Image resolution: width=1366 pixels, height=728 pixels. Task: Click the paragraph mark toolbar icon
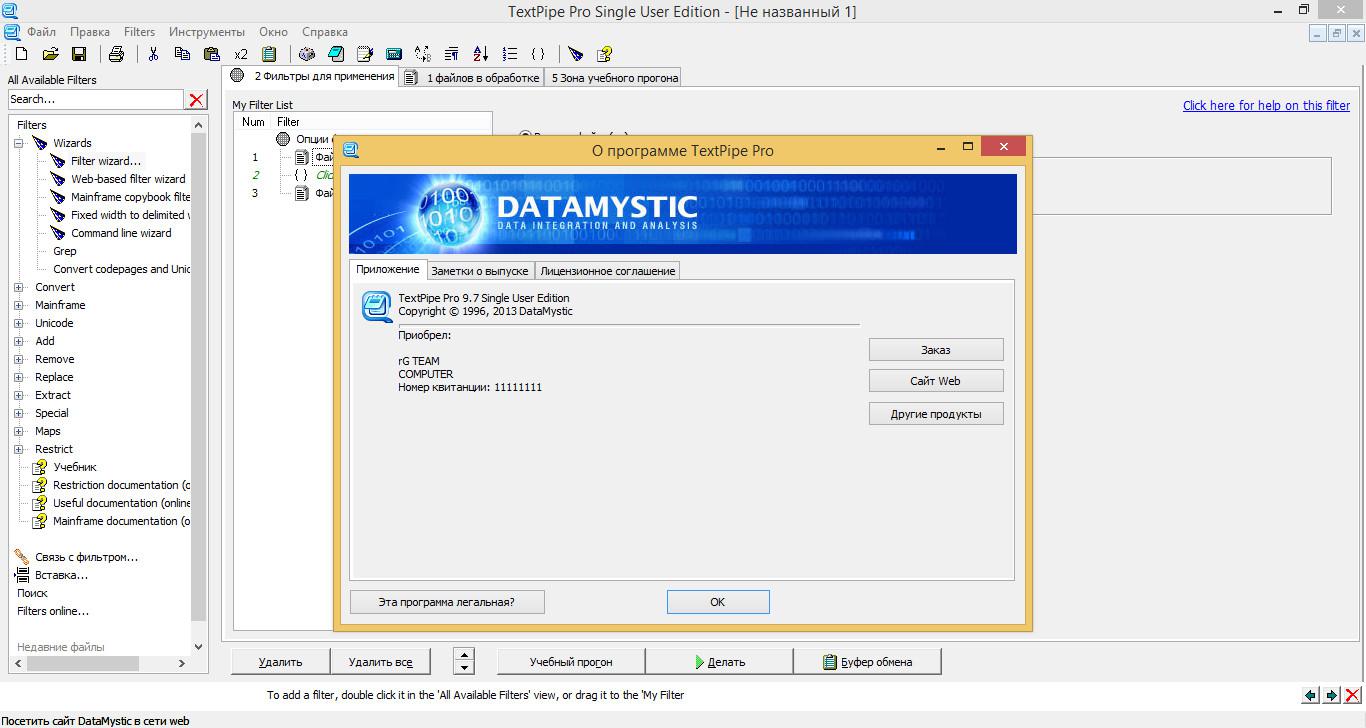pyautogui.click(x=452, y=54)
